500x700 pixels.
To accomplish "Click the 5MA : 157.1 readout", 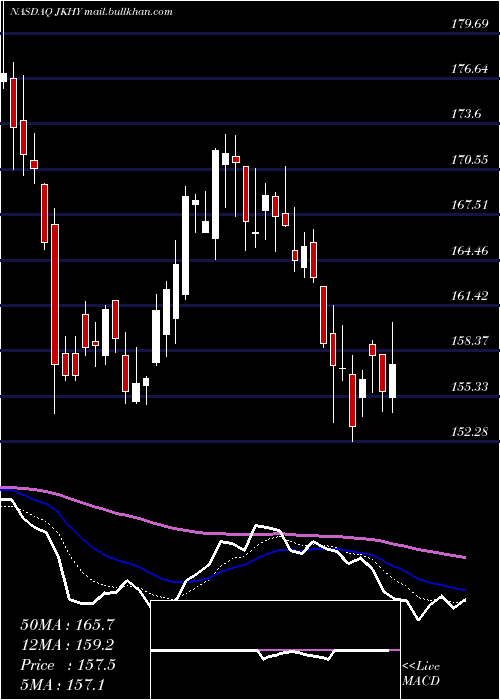I will coord(62,684).
